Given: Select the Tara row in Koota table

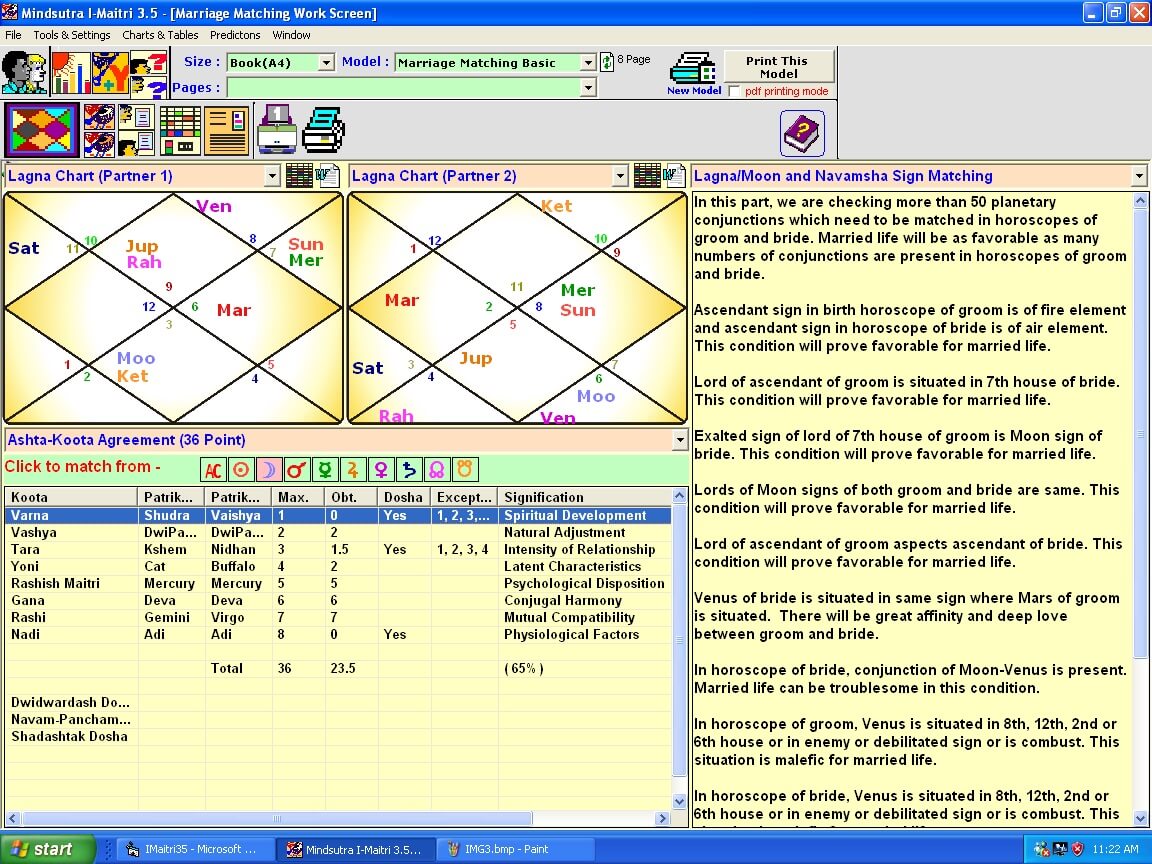Looking at the screenshot, I should pos(338,550).
